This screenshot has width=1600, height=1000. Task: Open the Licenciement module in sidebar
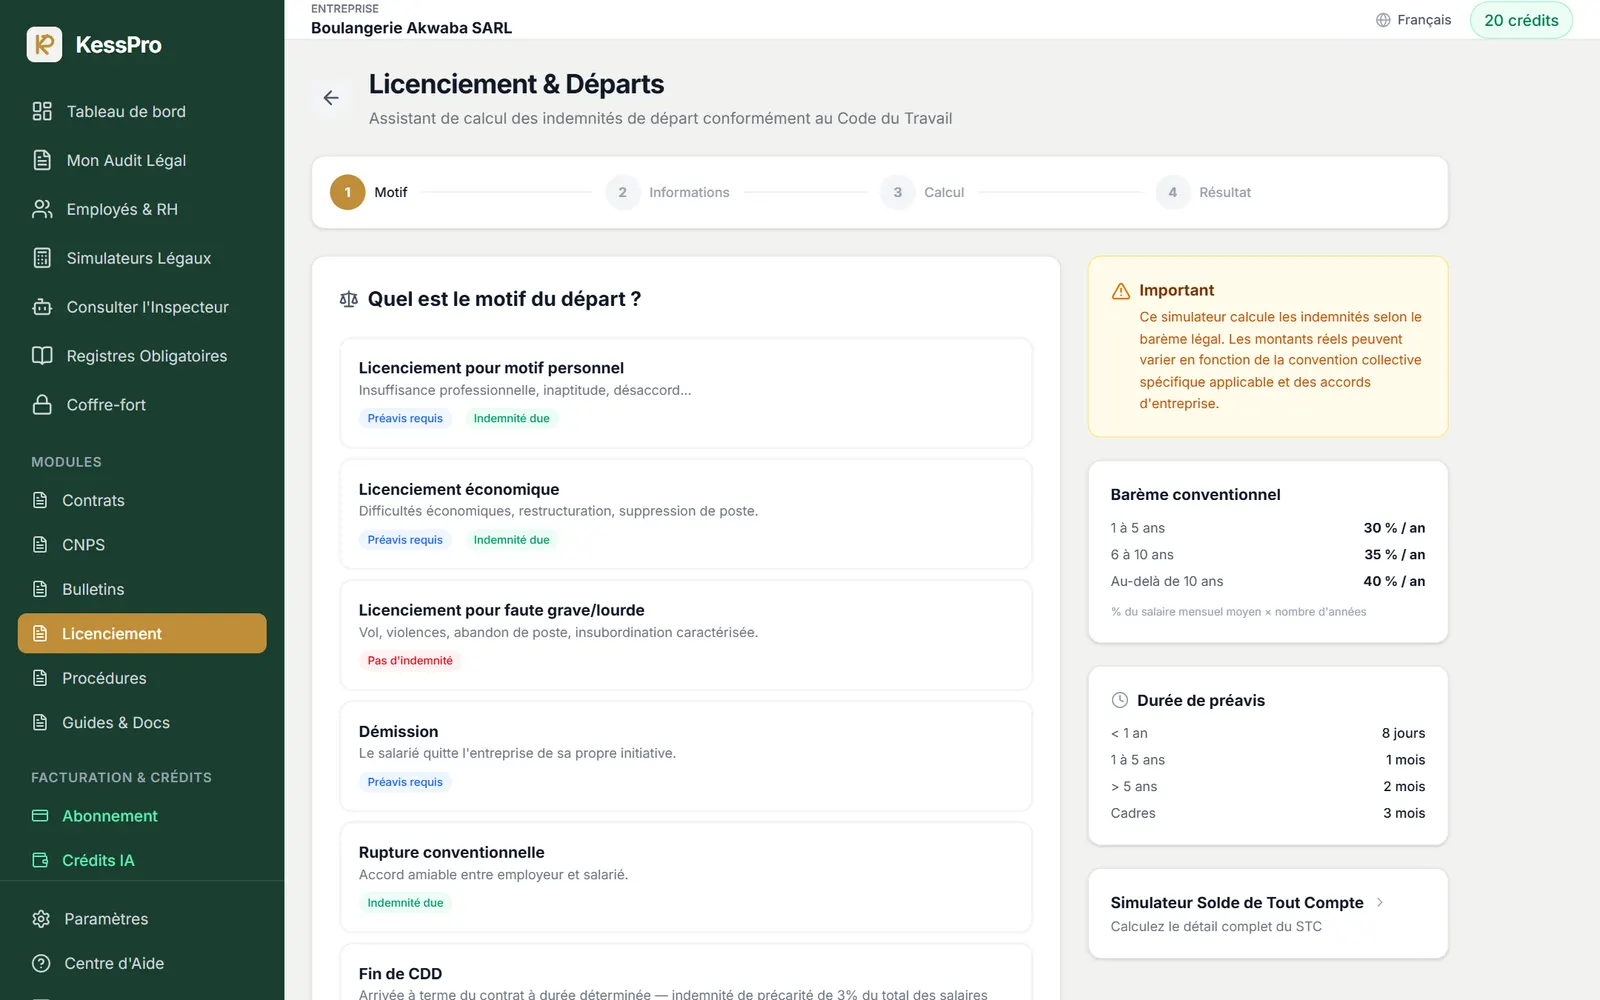tap(142, 633)
